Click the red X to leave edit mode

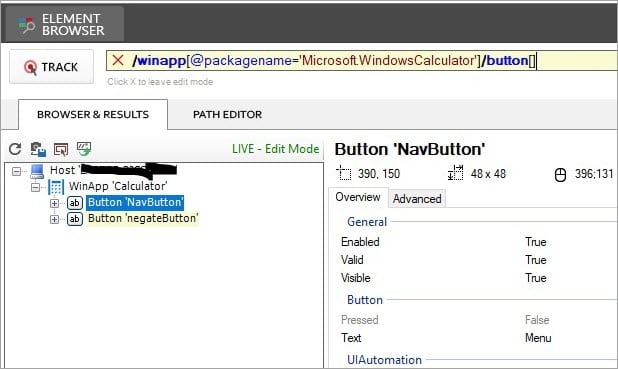tap(118, 60)
